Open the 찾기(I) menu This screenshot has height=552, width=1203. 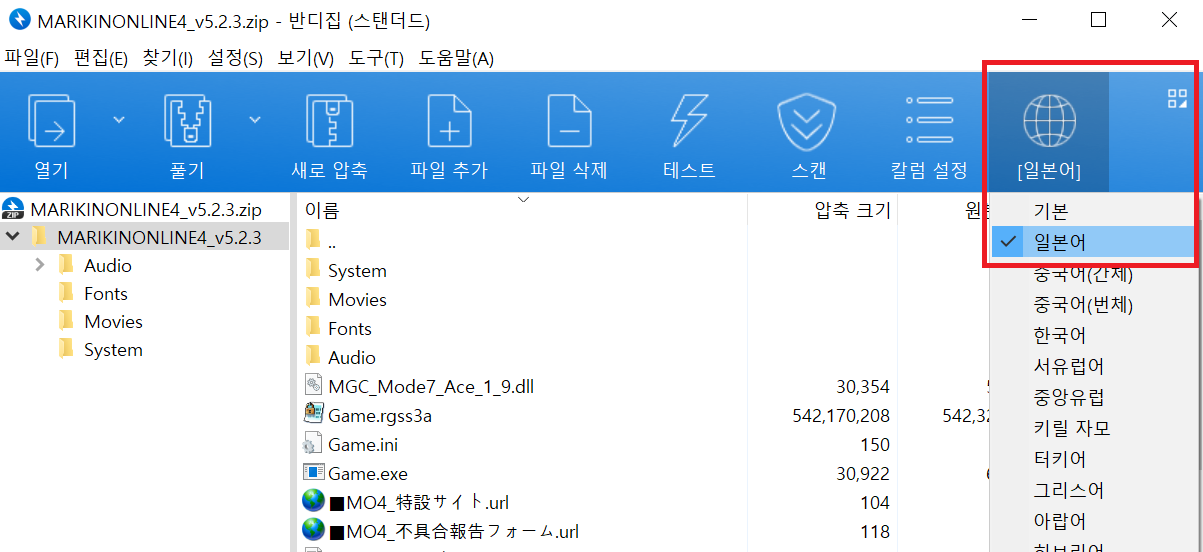coord(168,58)
